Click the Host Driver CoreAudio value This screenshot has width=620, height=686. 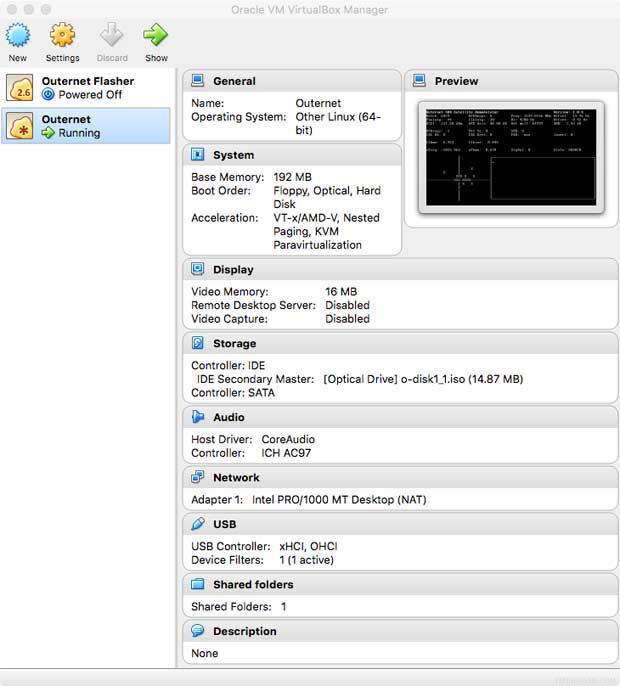288,440
